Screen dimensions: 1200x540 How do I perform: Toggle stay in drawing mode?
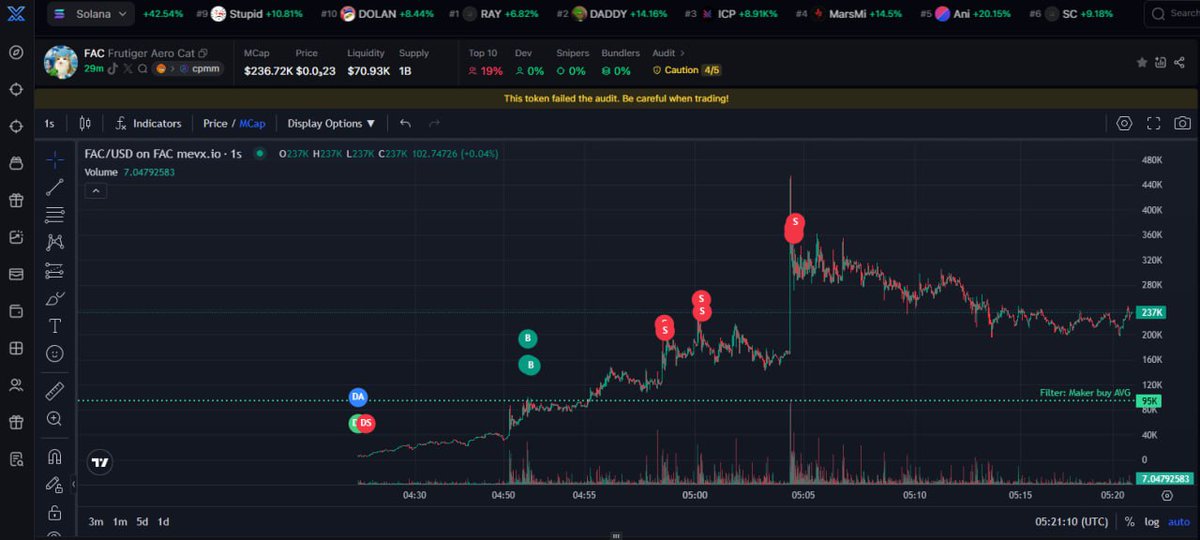55,485
